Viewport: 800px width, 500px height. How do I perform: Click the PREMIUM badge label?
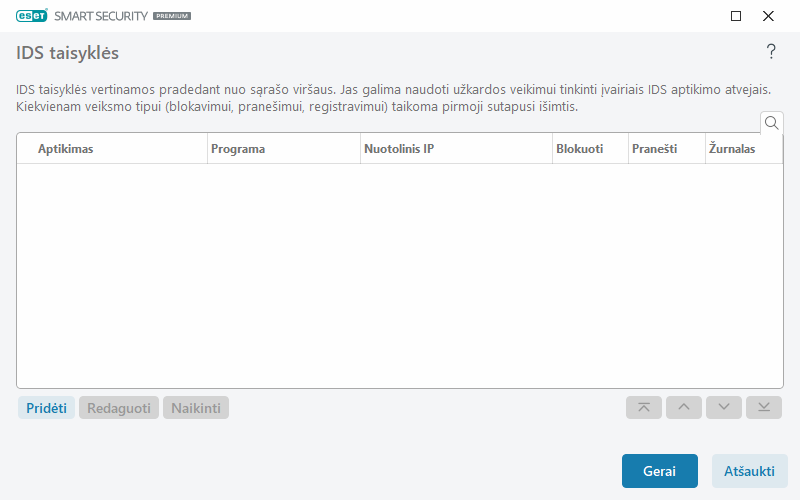[x=172, y=16]
